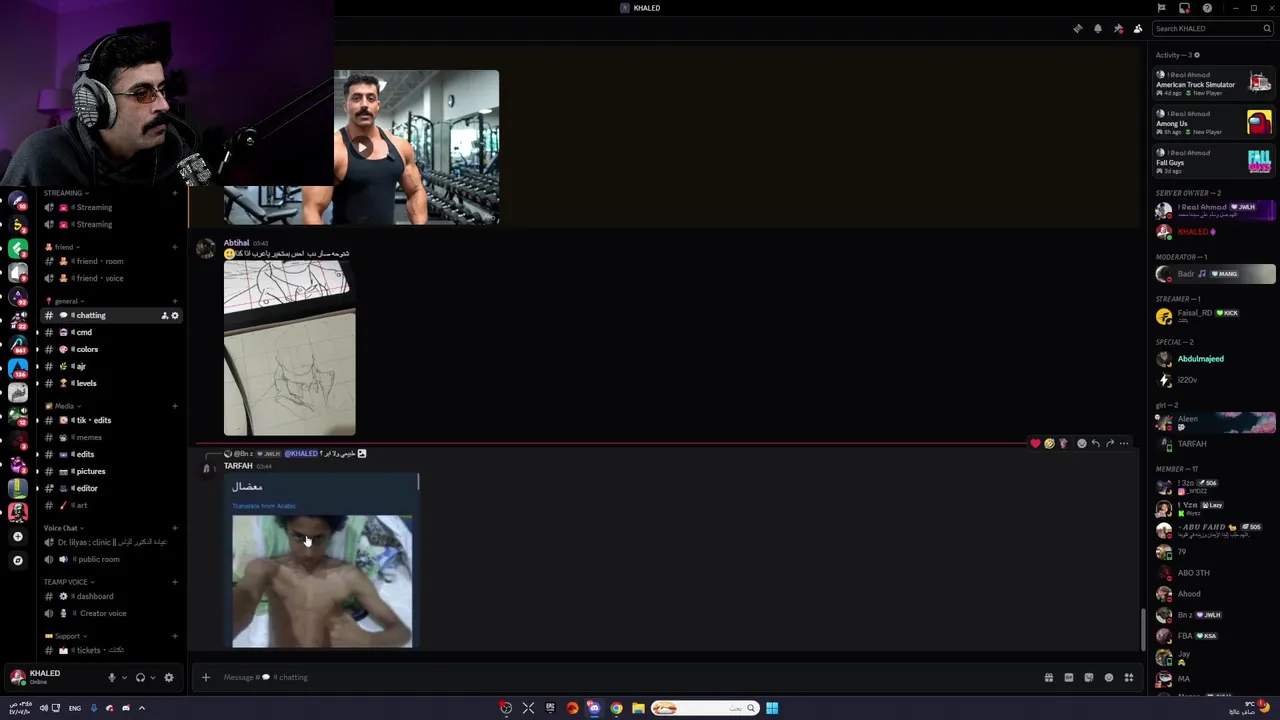Collapse the STREAMING category
Screen dimensions: 1280x720
[x=65, y=193]
